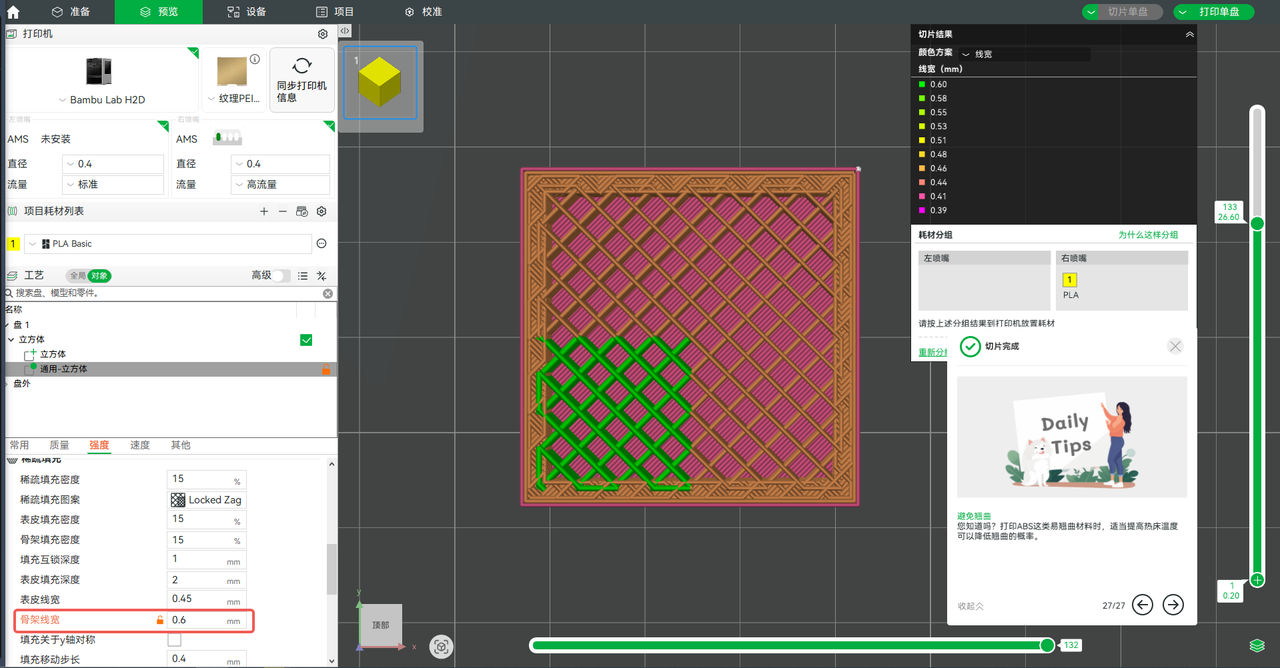Open the 为什么这样分组 link

[1148, 235]
